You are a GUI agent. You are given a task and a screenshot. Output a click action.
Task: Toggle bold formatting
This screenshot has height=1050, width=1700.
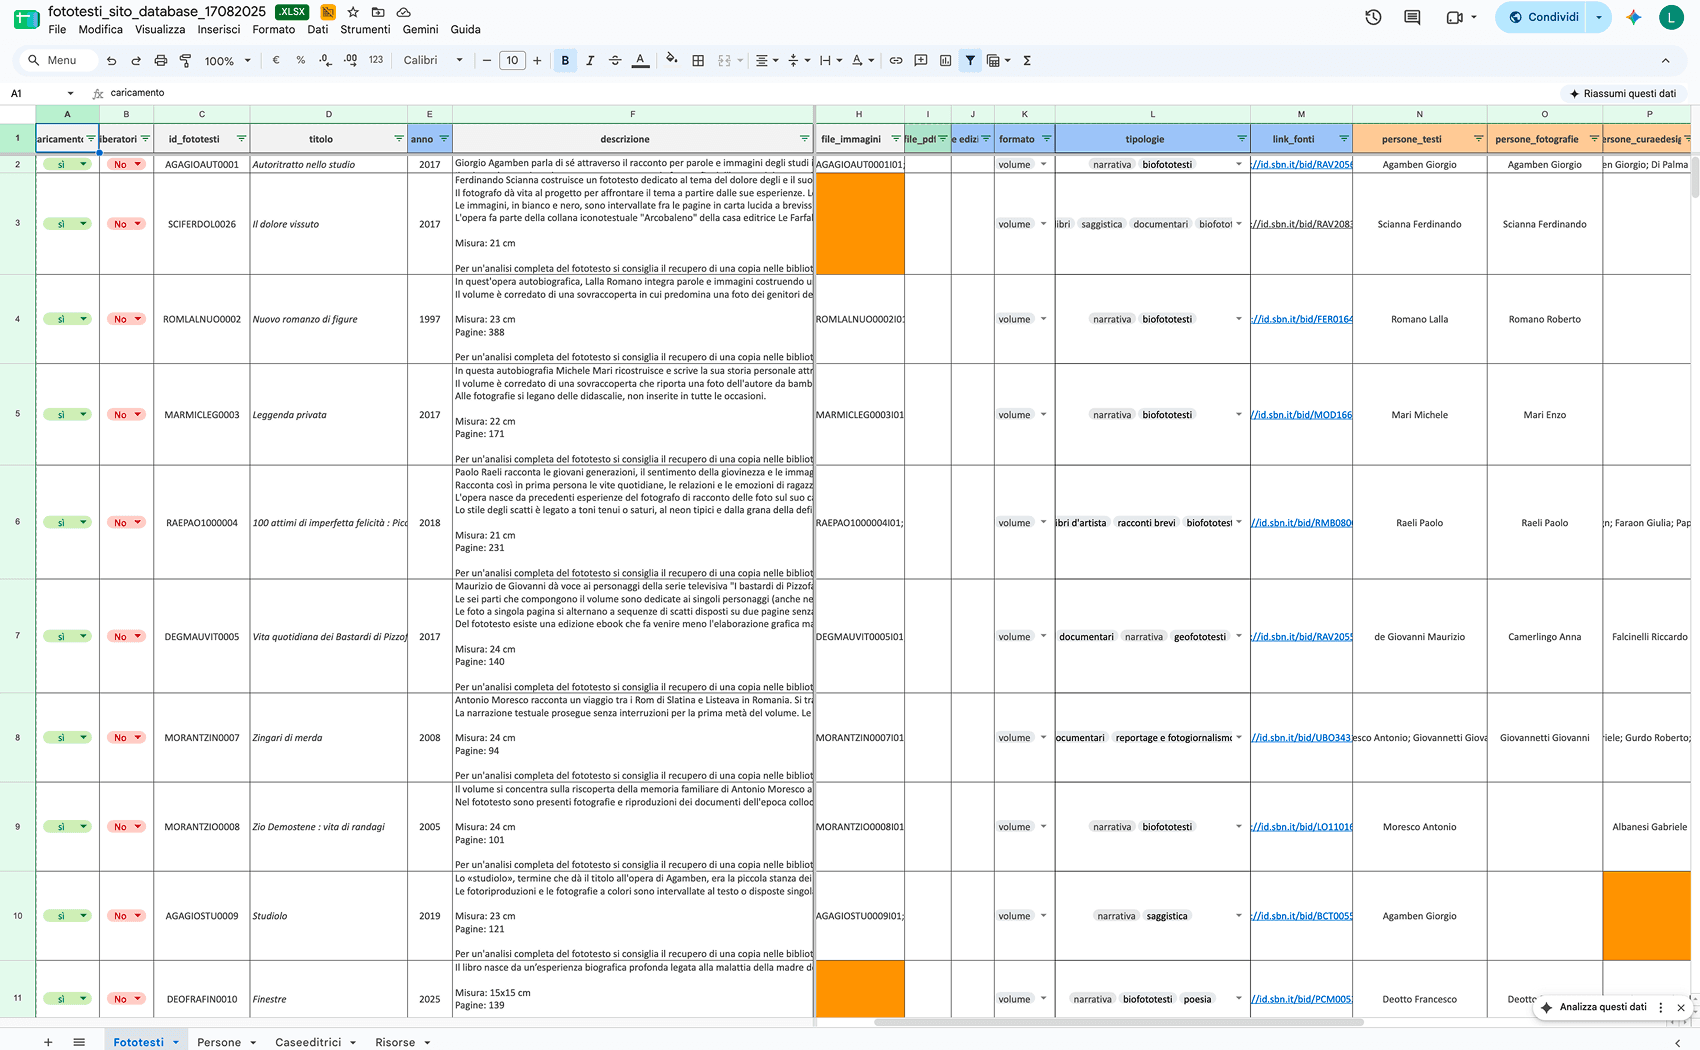565,61
